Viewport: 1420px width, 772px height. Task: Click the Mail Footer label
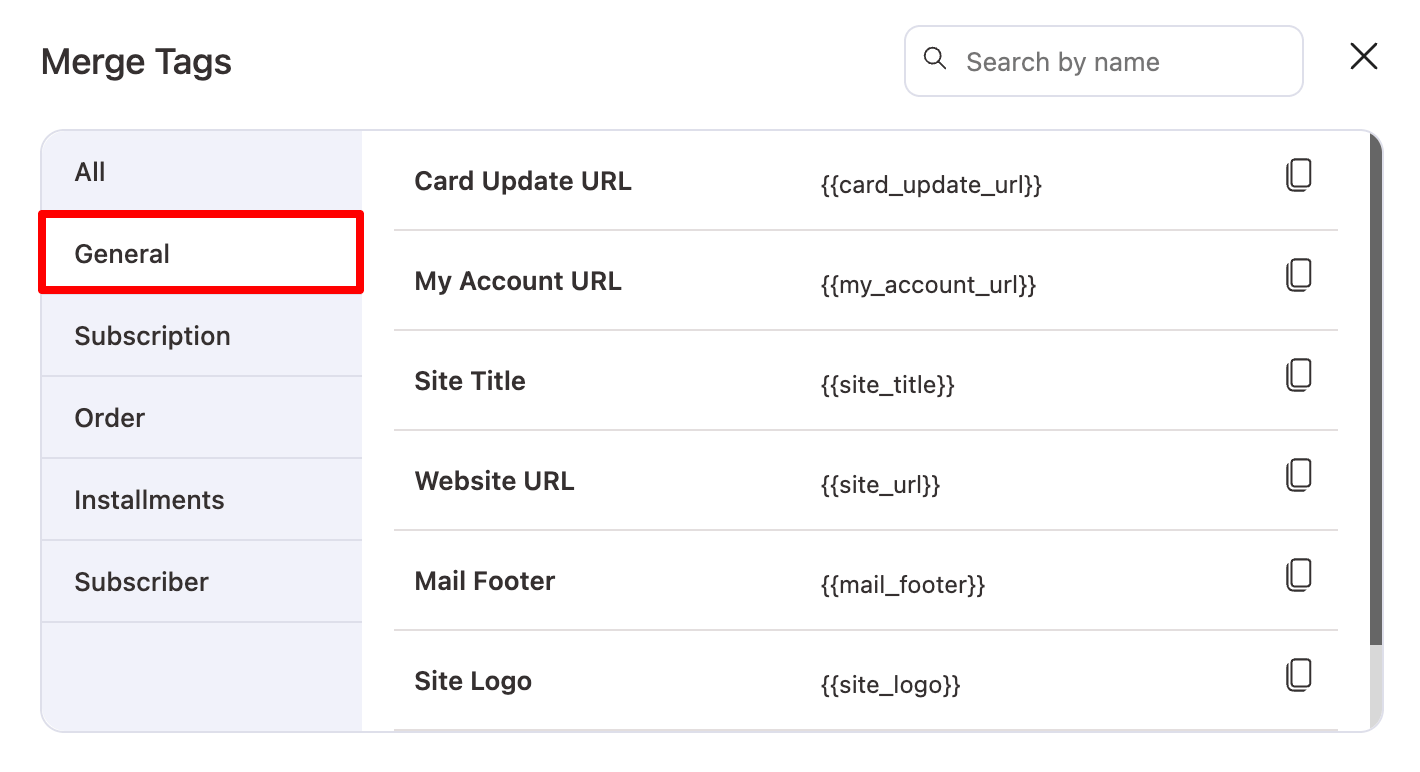click(484, 580)
